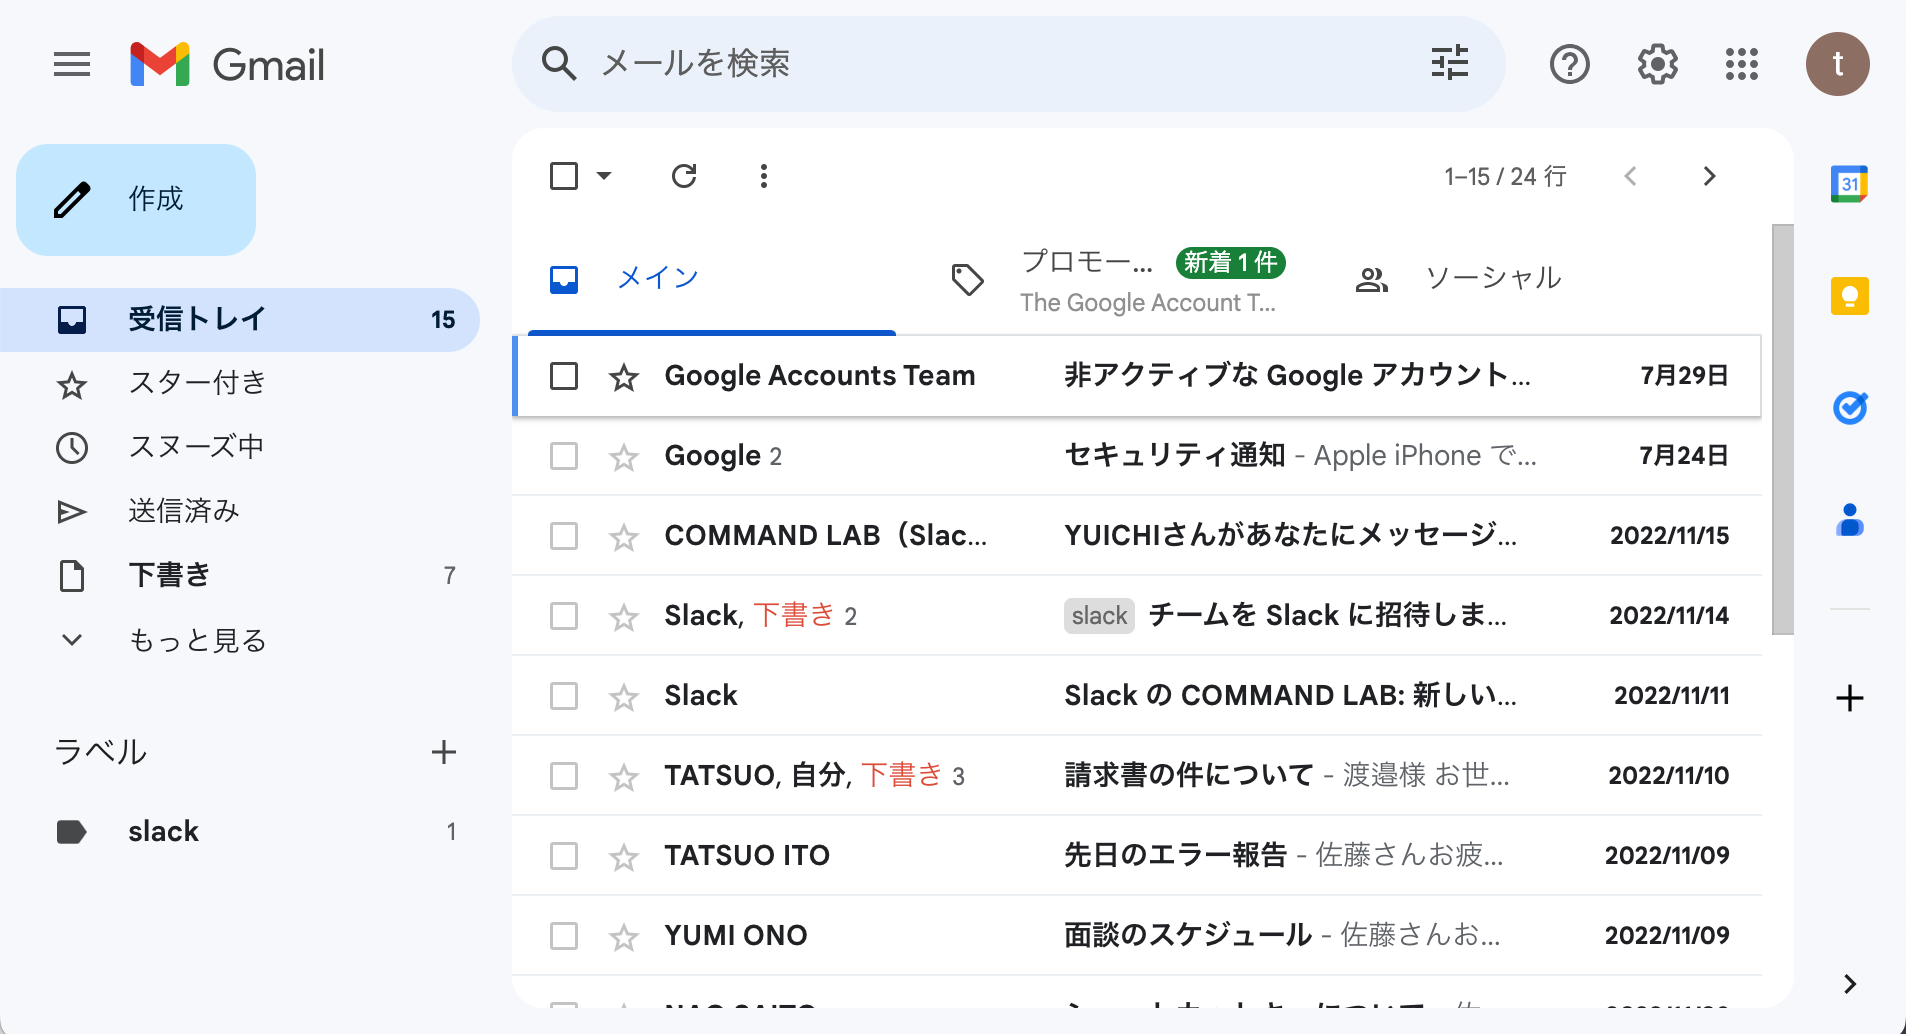Select the YUMI ONO email checkbox
Screen dimensions: 1906x1034
[x=564, y=936]
